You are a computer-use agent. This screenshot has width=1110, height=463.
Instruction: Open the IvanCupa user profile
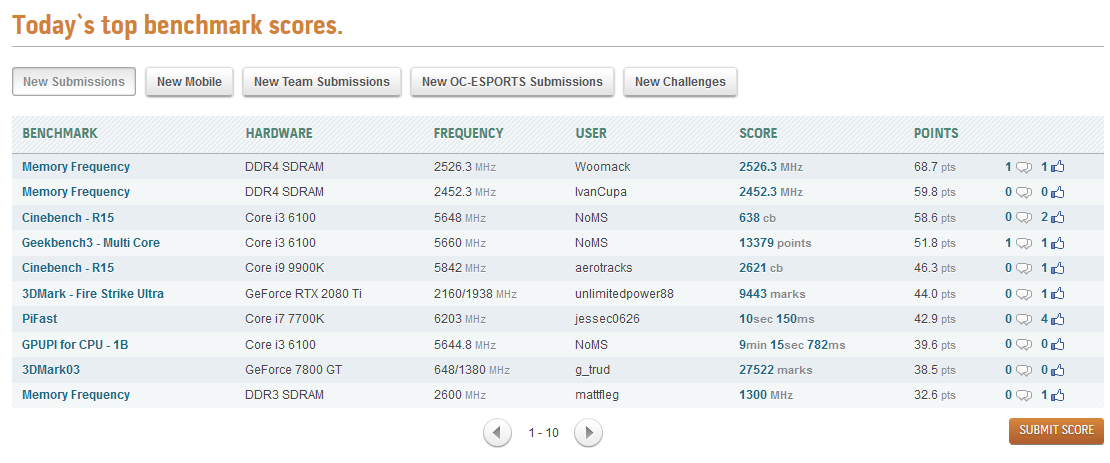(x=602, y=192)
